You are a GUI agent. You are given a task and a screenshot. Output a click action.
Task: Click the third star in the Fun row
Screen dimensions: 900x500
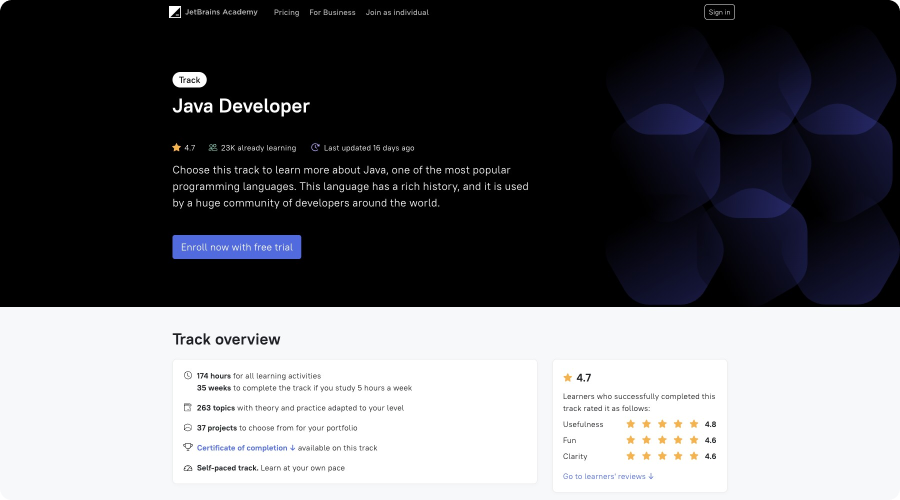click(x=662, y=440)
